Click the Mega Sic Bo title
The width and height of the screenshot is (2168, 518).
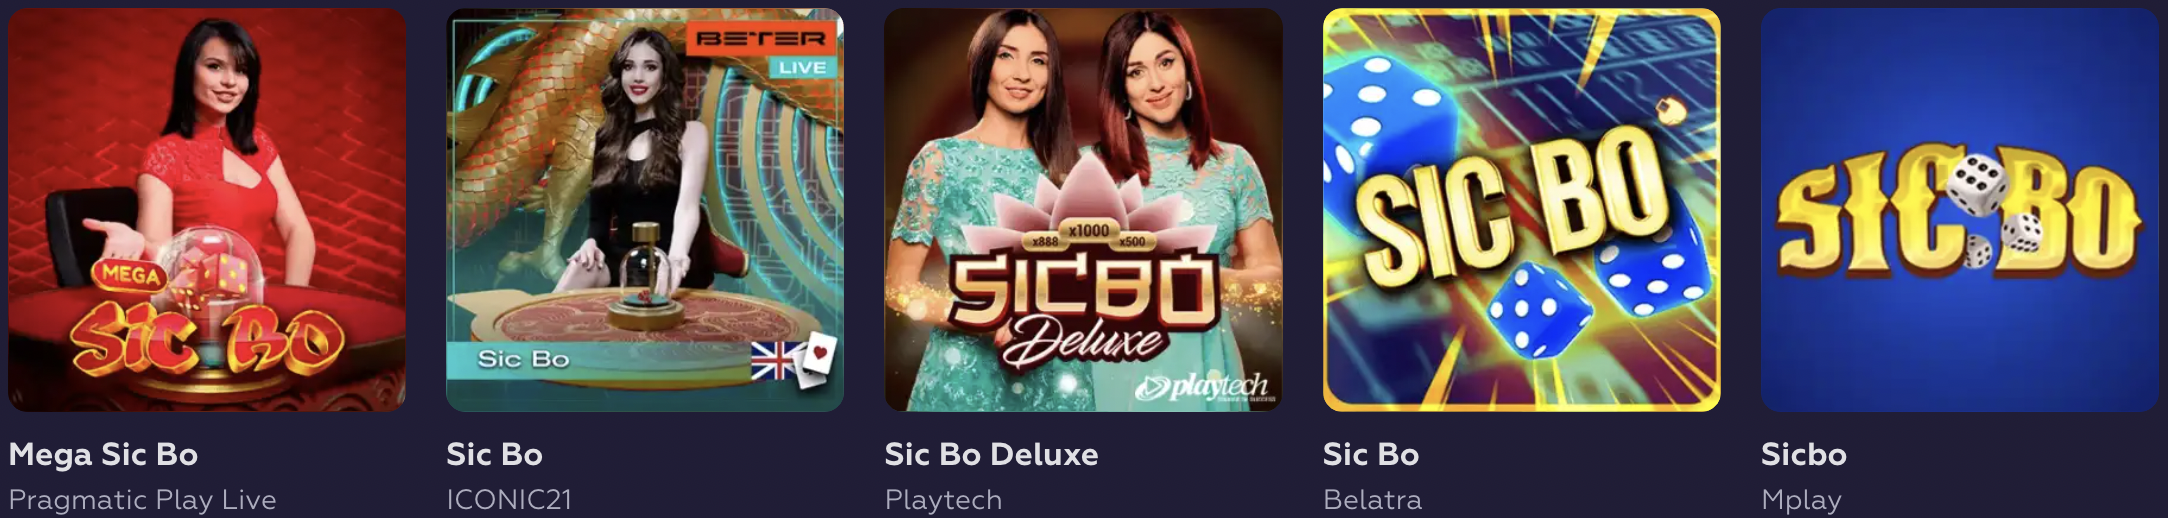click(x=103, y=454)
